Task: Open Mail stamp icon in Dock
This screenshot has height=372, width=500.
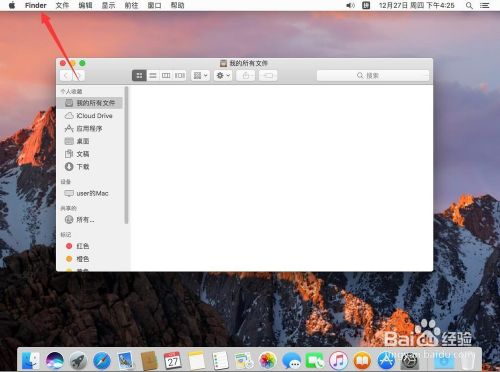Action: point(126,361)
